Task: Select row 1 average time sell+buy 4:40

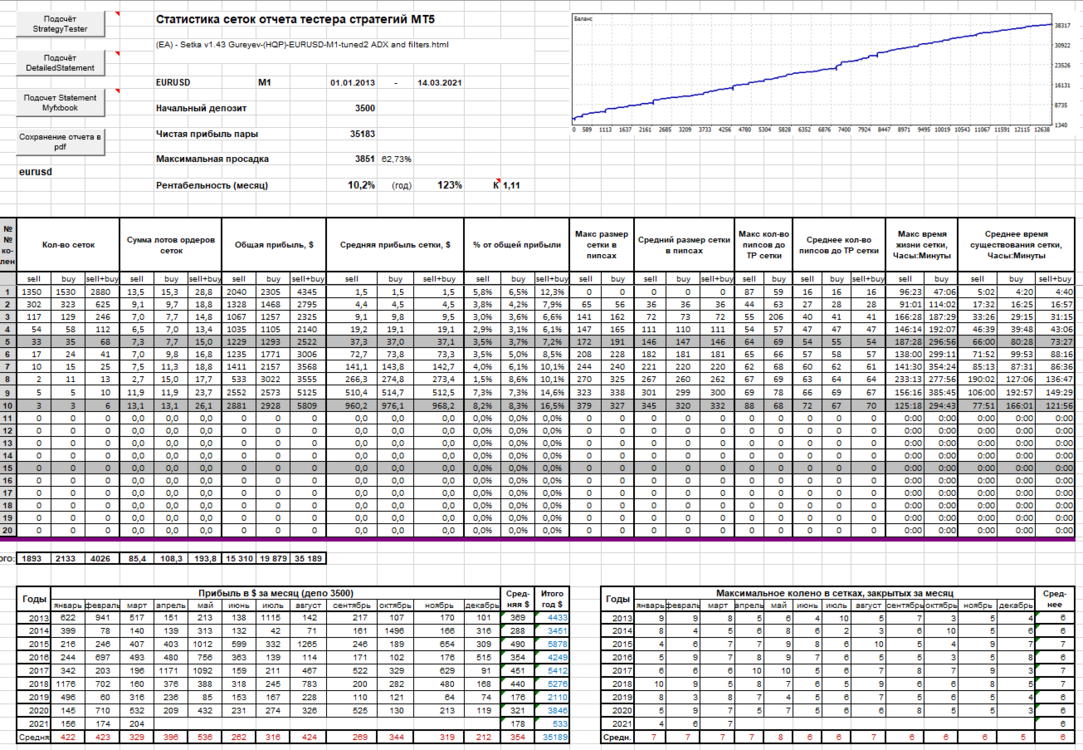Action: [1055, 292]
